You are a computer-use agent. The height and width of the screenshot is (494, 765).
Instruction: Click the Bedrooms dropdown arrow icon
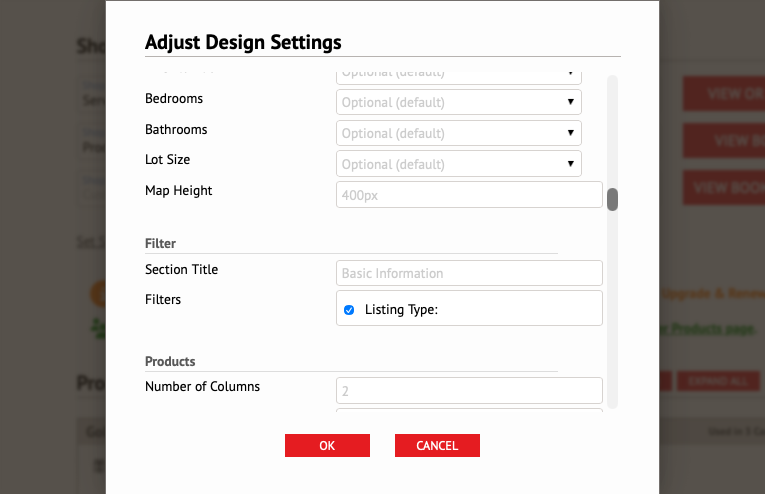[x=570, y=102]
